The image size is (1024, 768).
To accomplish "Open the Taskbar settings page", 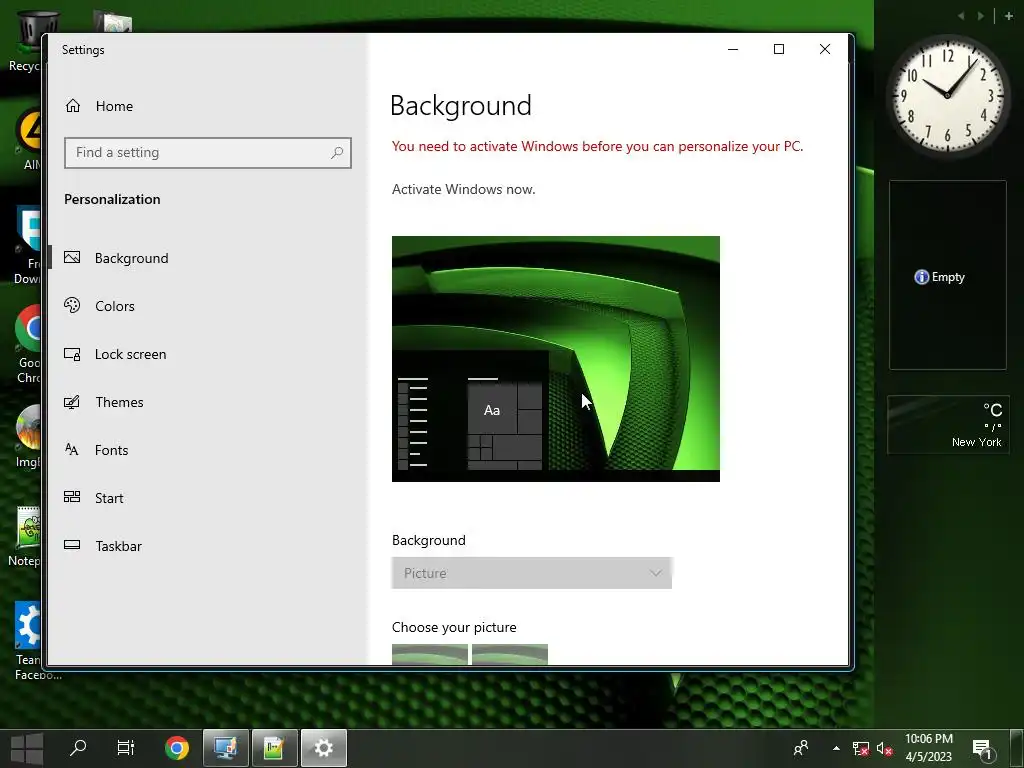I will [118, 546].
